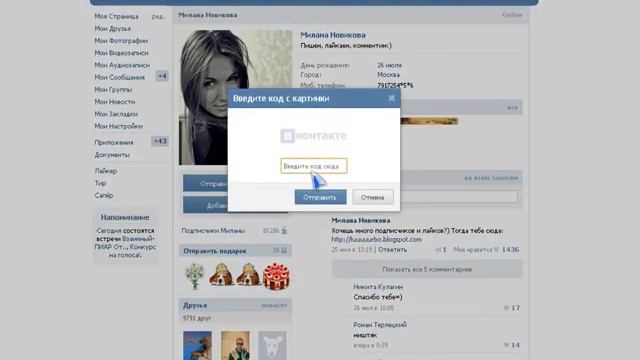
Task: Open Мои Сообщения
Action: [x=120, y=77]
